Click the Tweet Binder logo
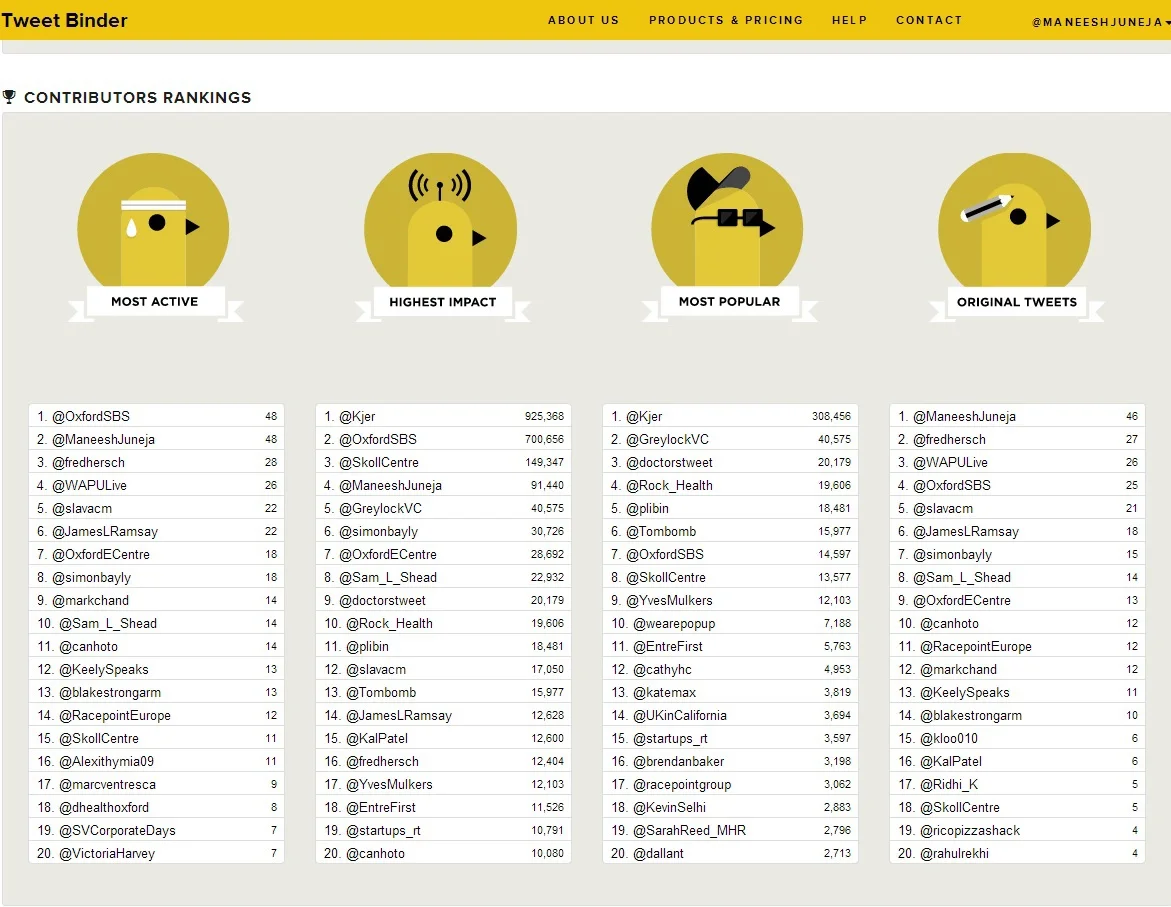The height and width of the screenshot is (907, 1171). tap(64, 20)
